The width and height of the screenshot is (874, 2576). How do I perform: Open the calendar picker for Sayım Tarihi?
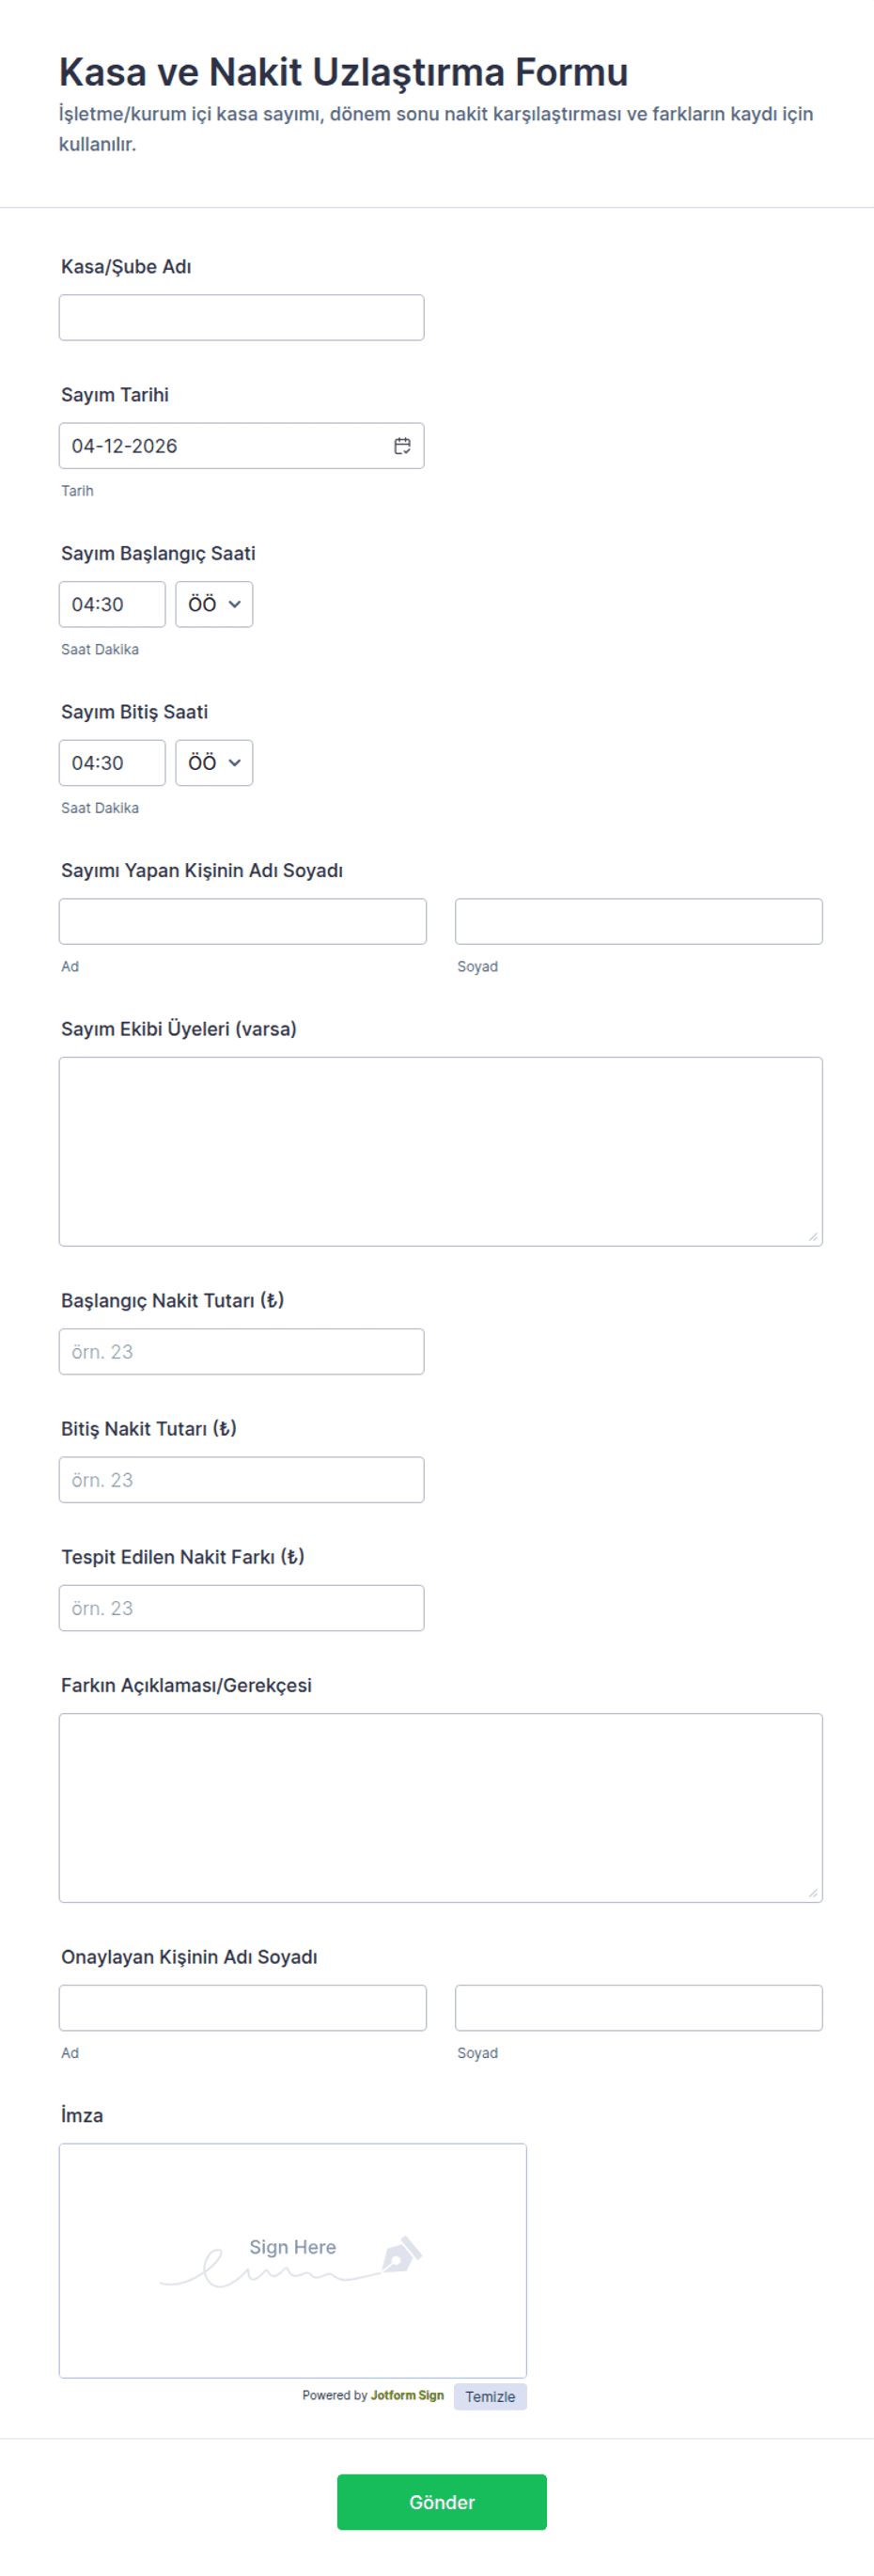402,446
